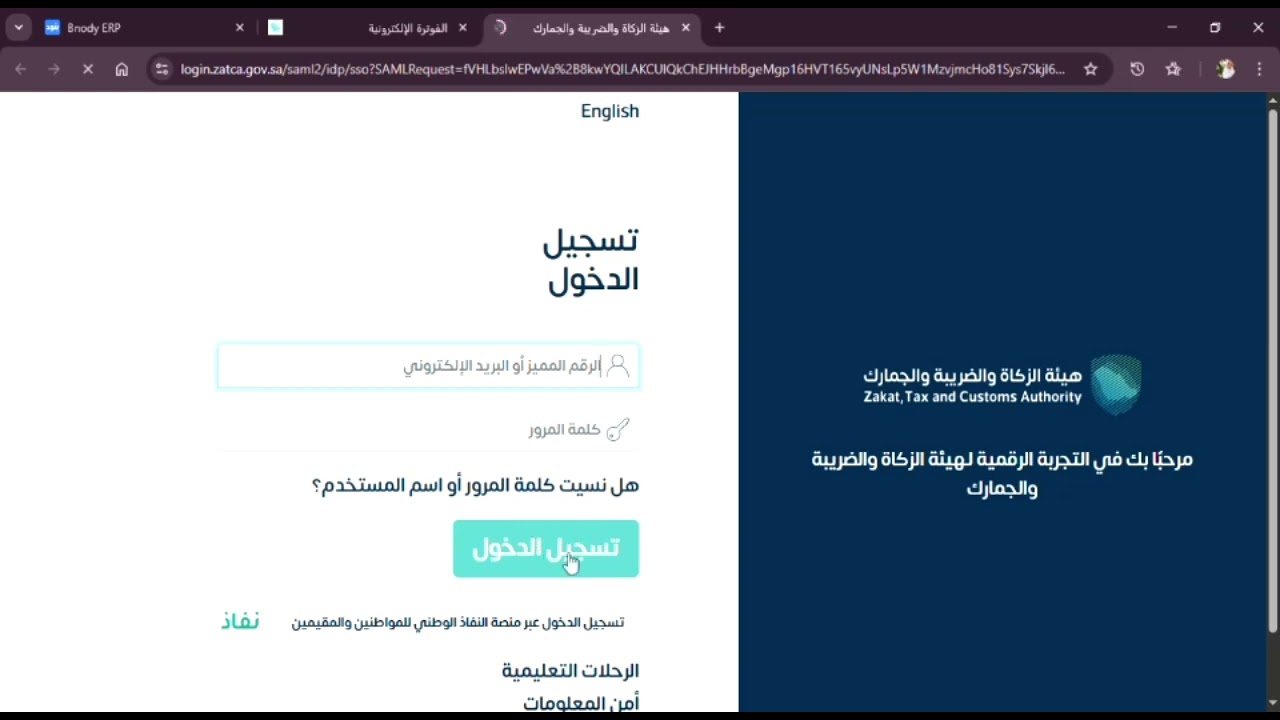Open the browser home page
1280x720 pixels.
(x=122, y=69)
